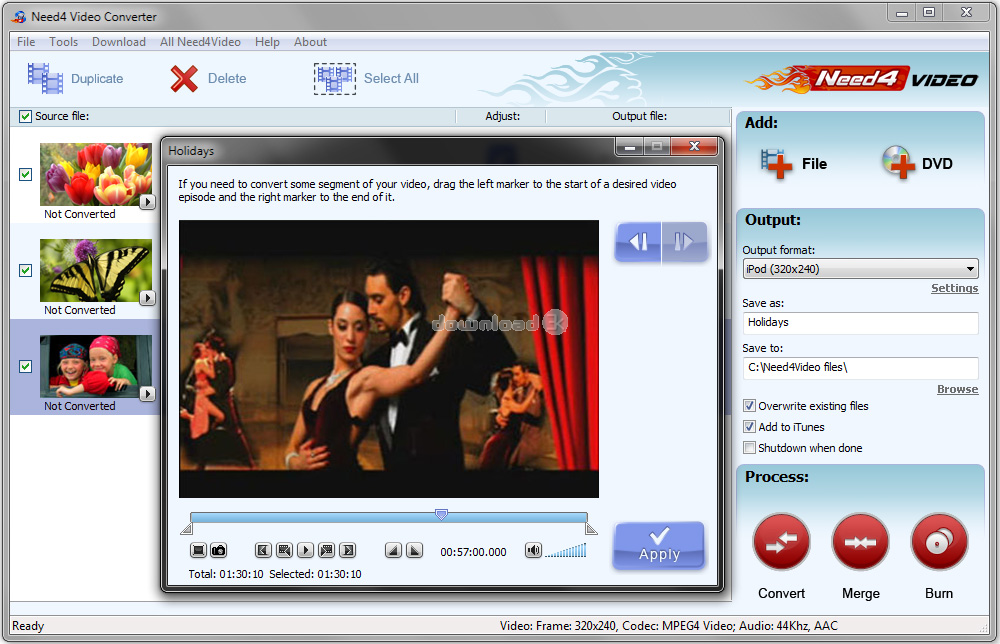Viewport: 1000px width, 644px height.
Task: Click the red Convert round button
Action: click(781, 542)
